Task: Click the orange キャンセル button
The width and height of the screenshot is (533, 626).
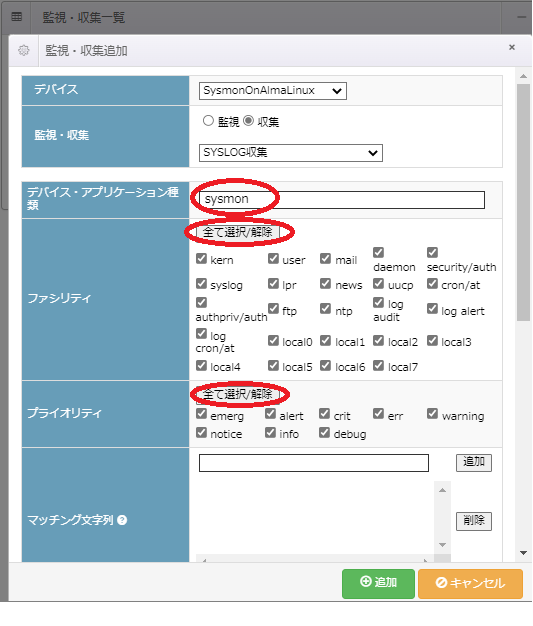Action: (470, 583)
